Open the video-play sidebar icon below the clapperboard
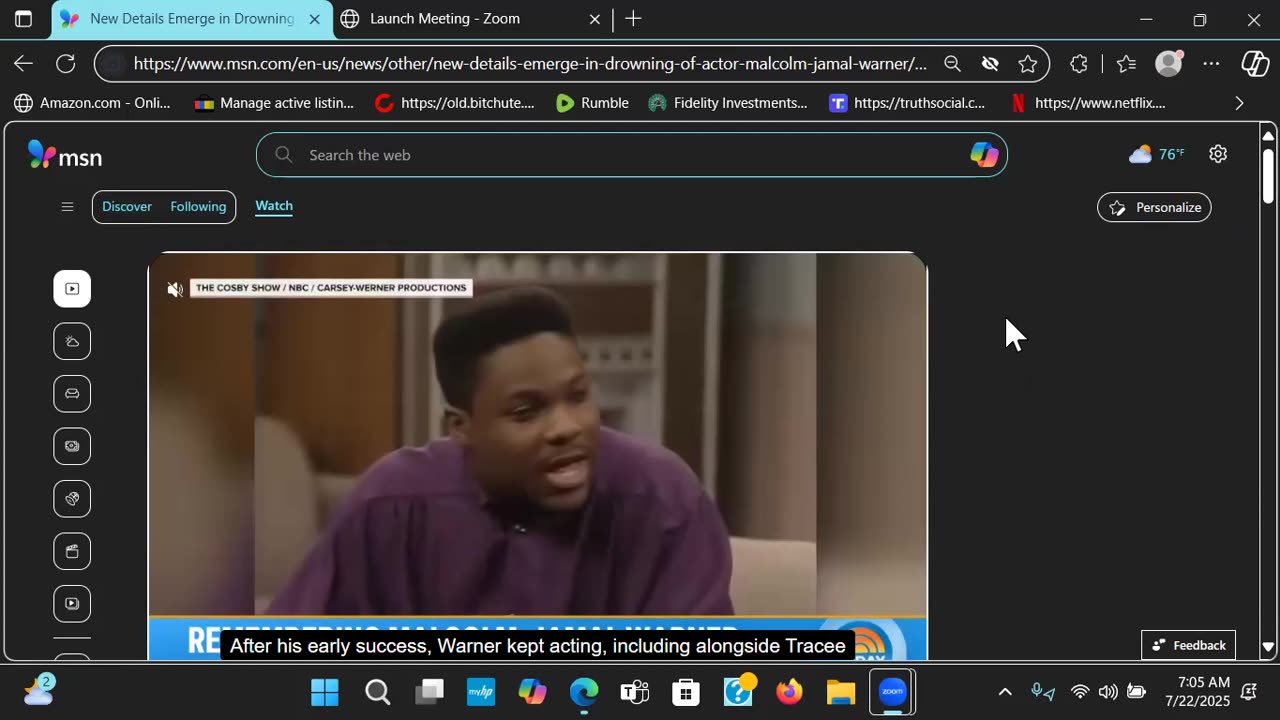 coord(72,604)
